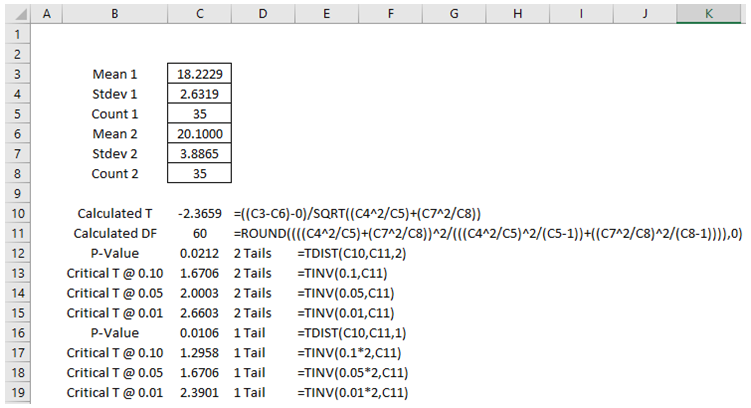Click the =TINV(0.1,C11) formula text

click(x=342, y=273)
